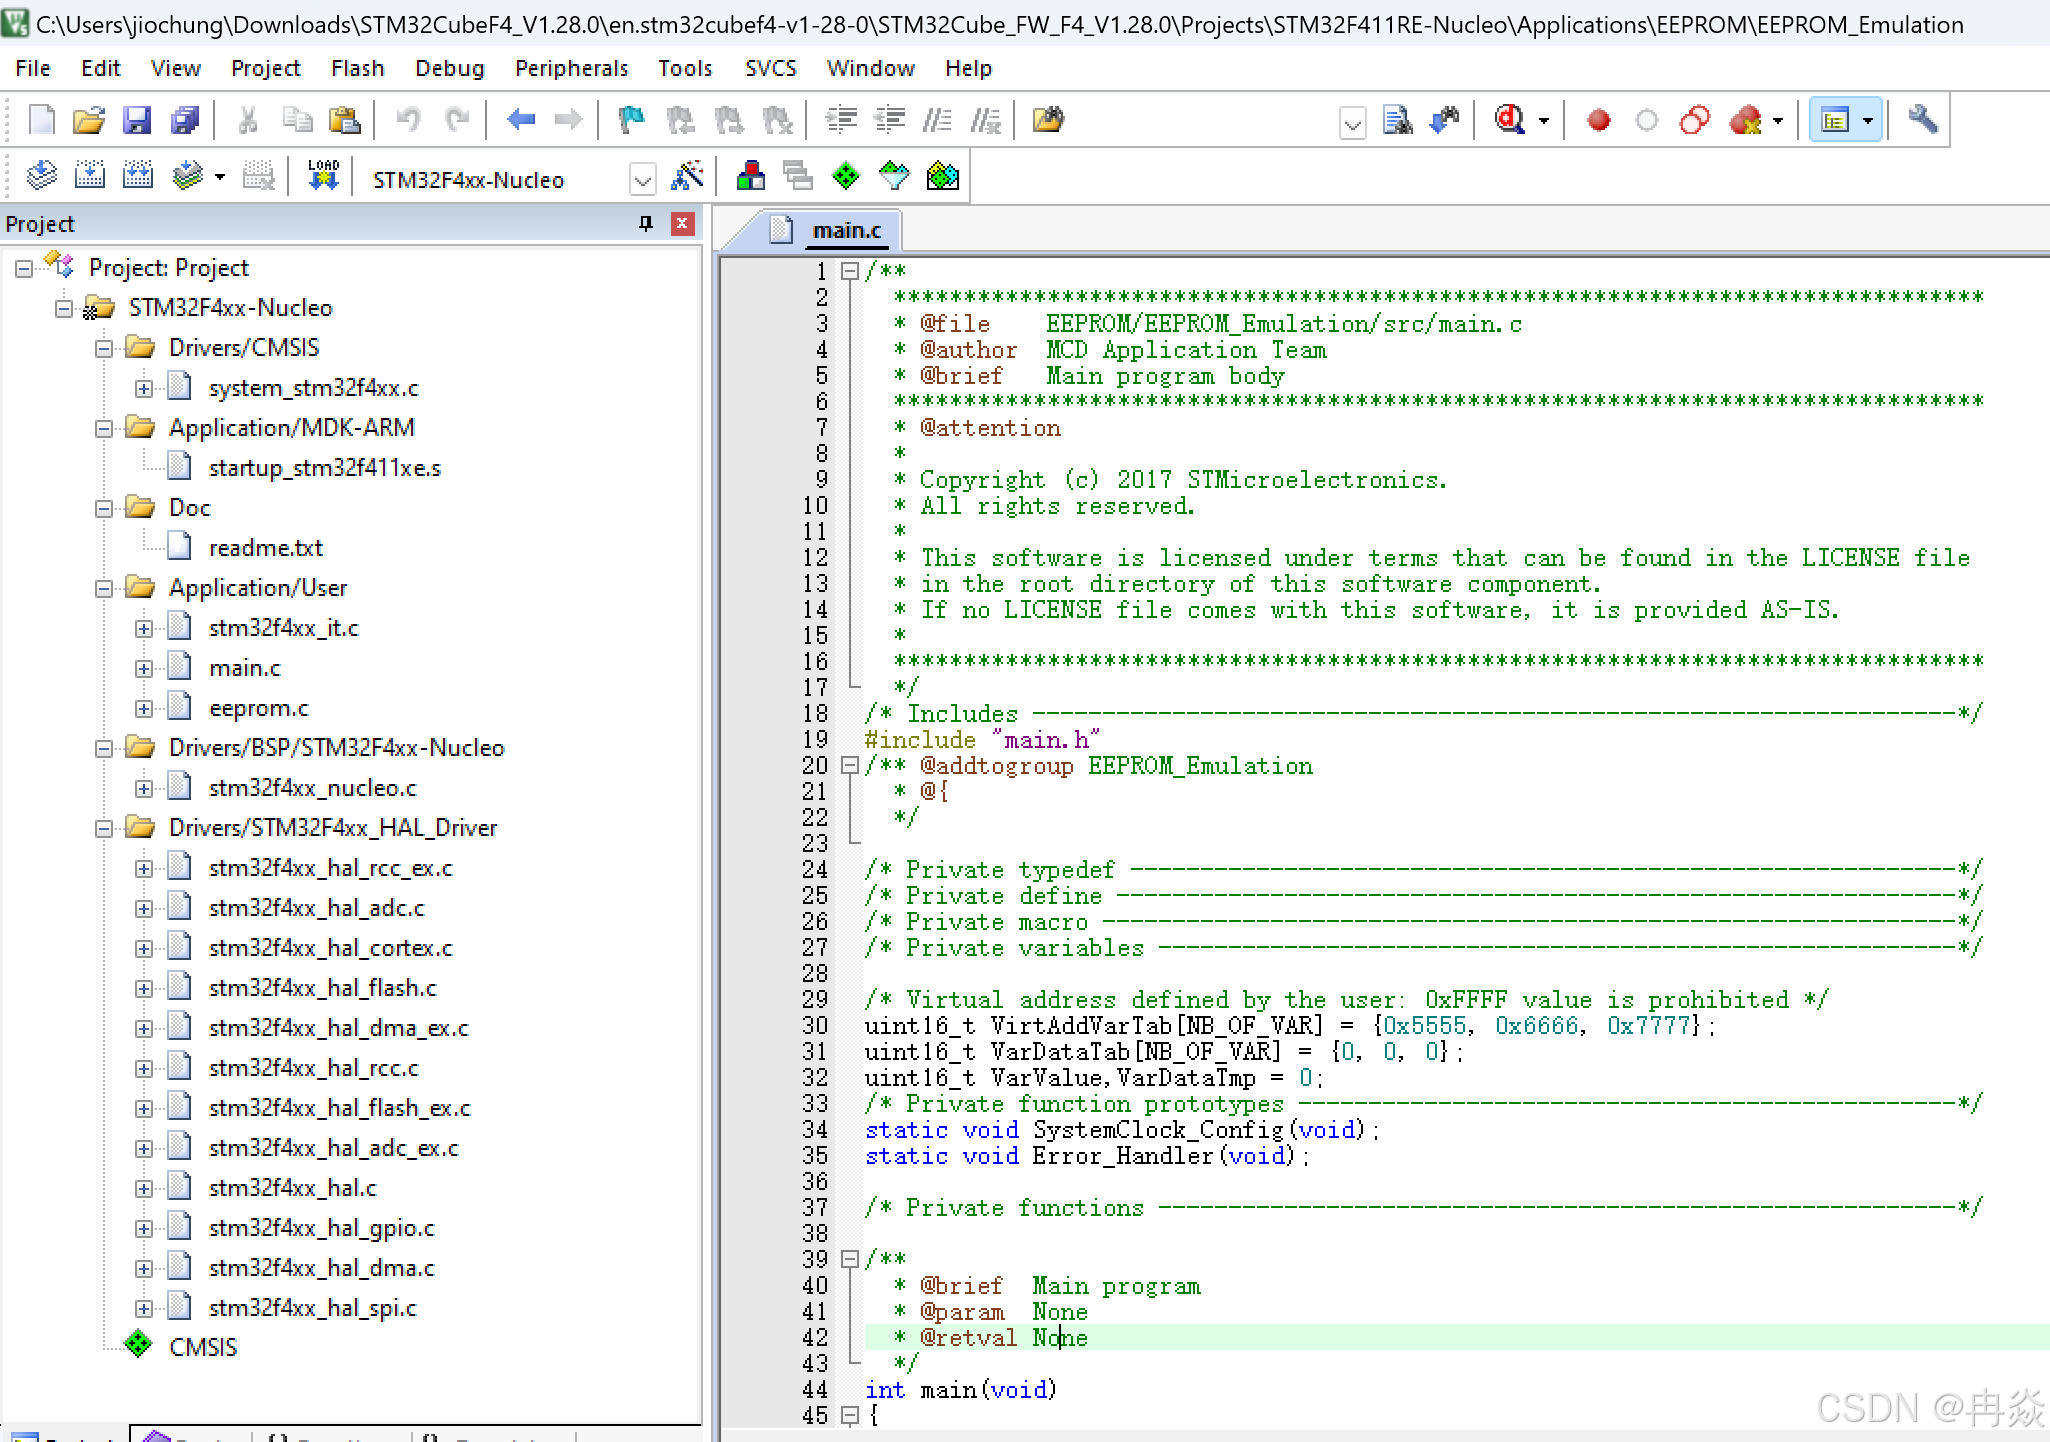
Task: Click the Build target icon
Action: tap(89, 177)
